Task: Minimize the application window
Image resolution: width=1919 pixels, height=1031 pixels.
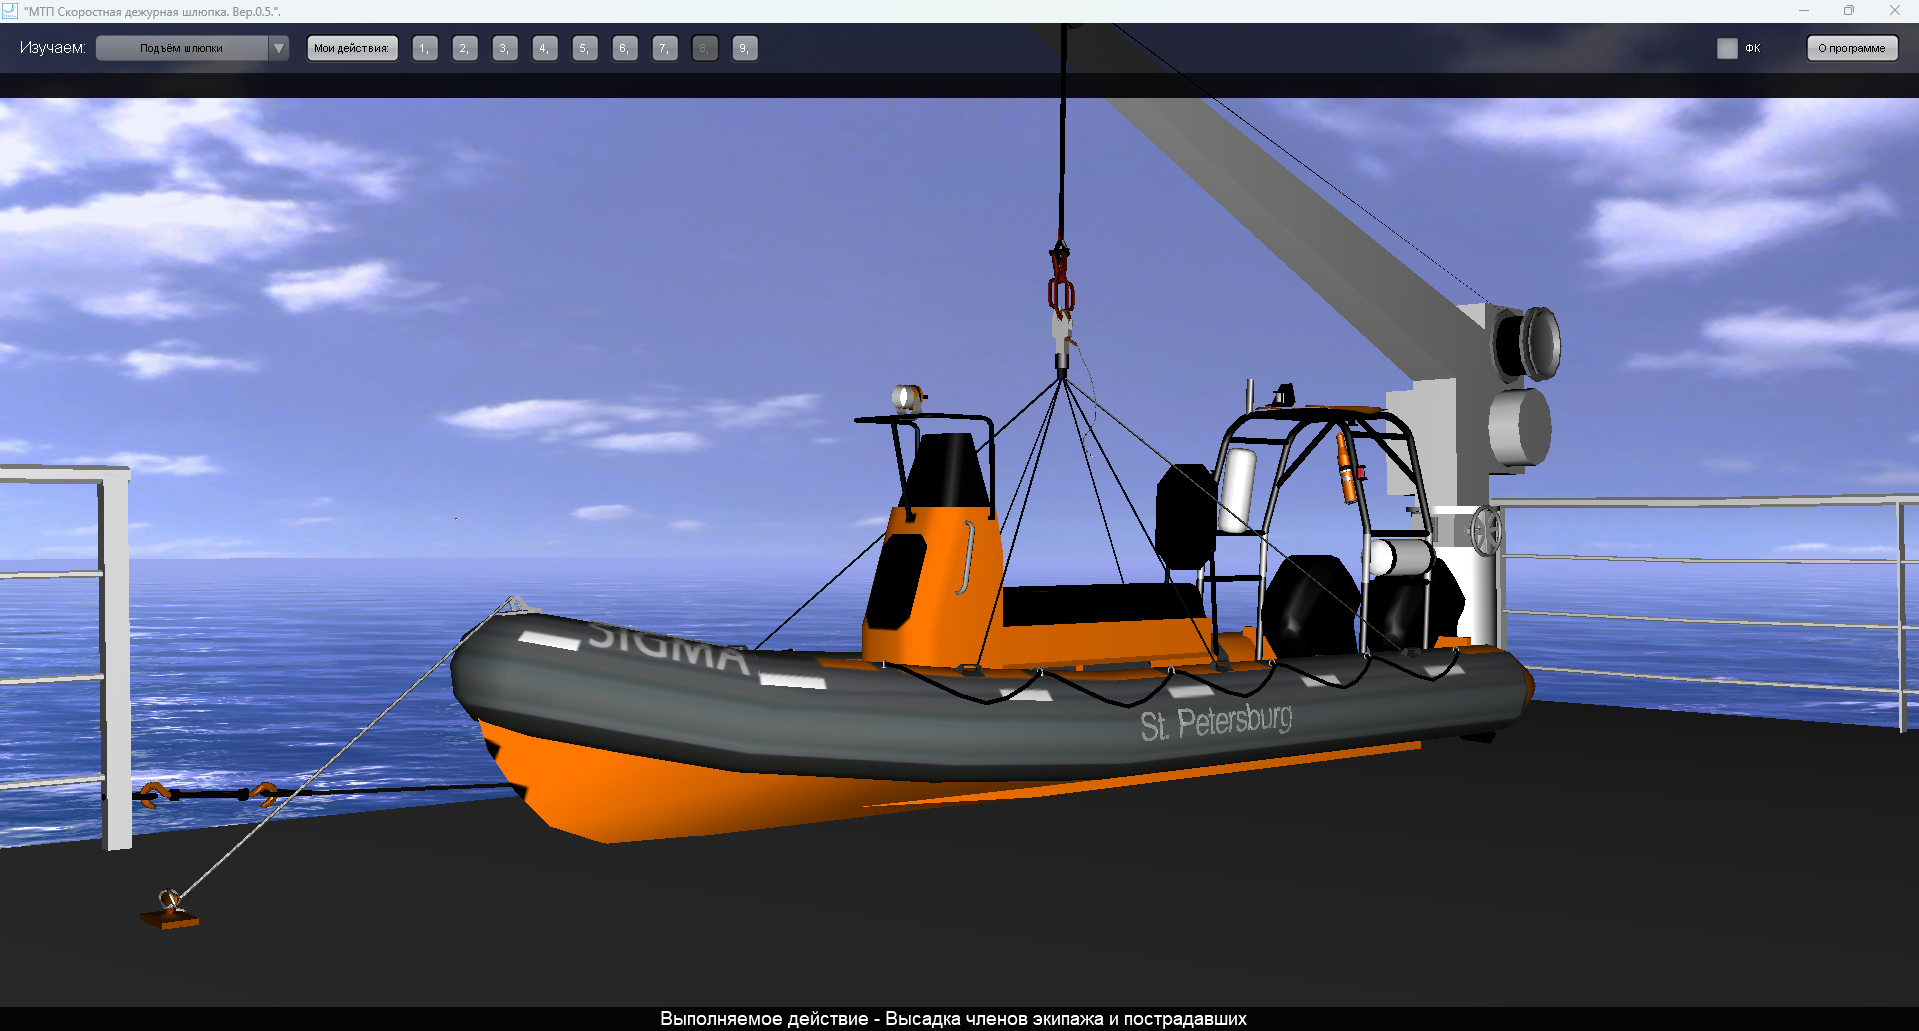Action: click(1804, 11)
